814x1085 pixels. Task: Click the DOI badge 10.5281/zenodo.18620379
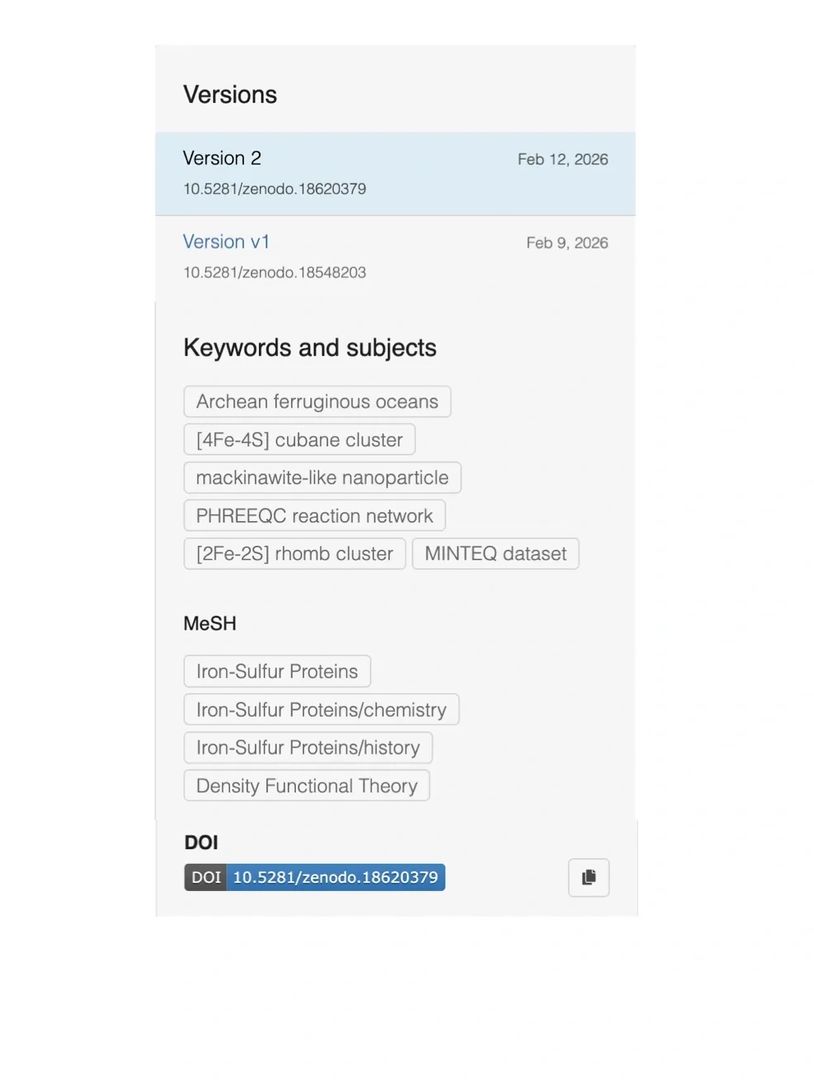pos(314,877)
